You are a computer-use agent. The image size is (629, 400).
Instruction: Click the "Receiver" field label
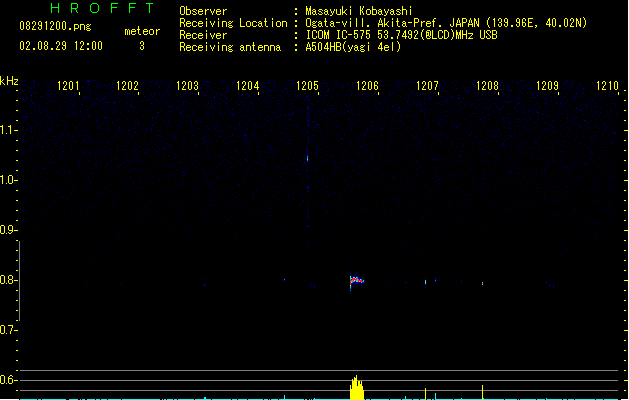(203, 35)
